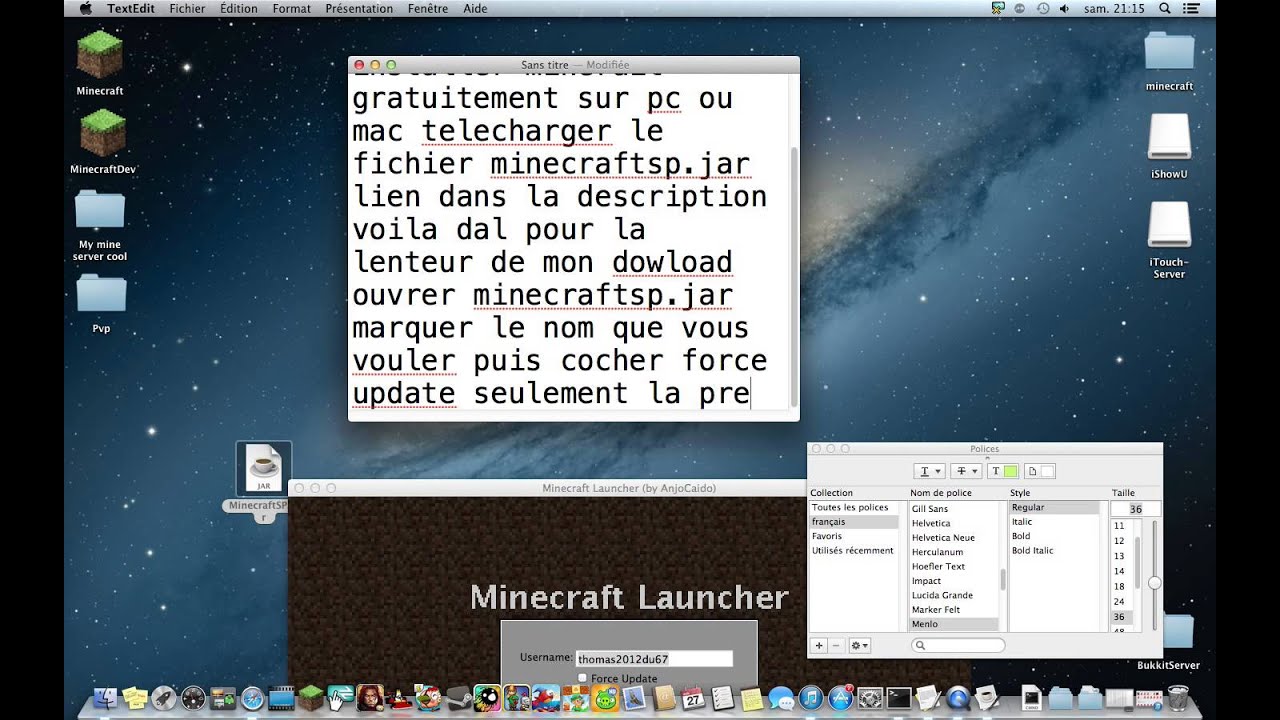Open Terminal in the Dock

(x=899, y=698)
